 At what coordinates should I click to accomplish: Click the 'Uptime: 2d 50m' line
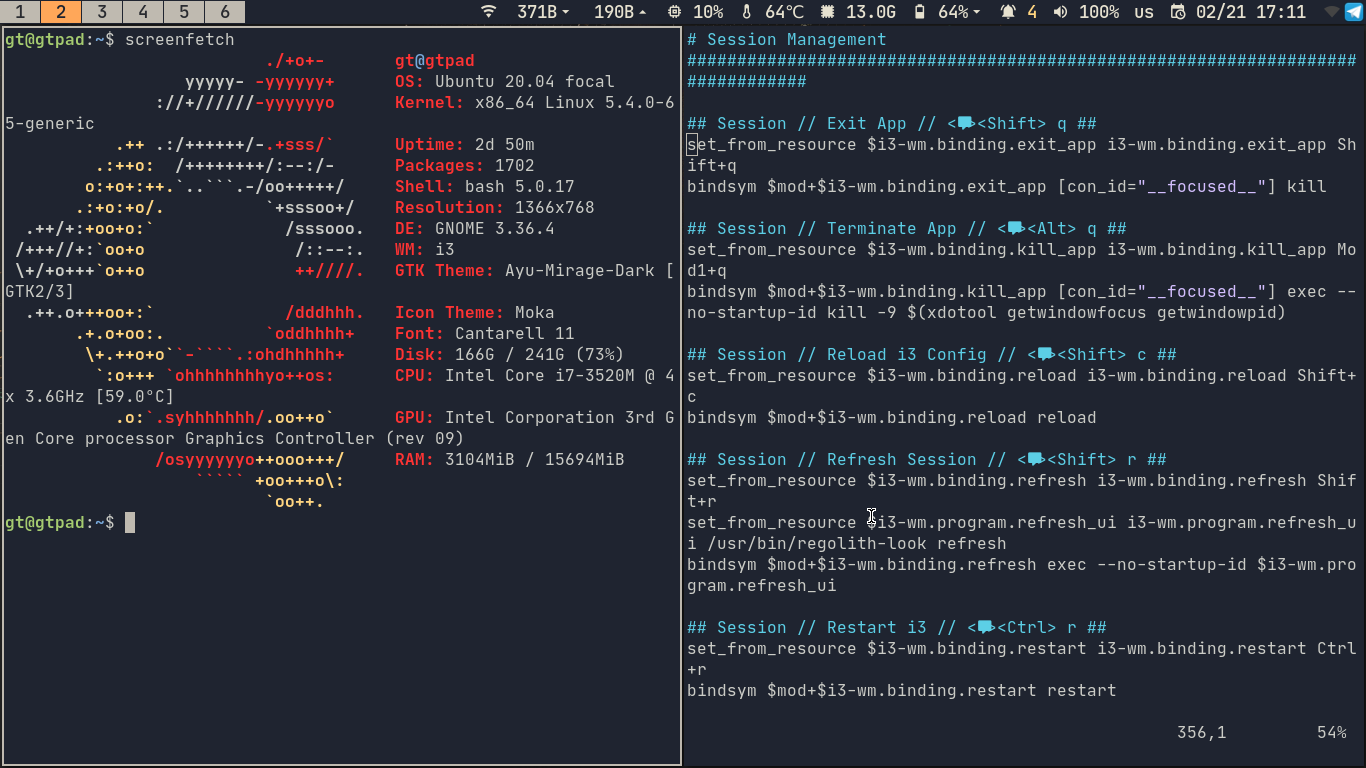point(465,145)
